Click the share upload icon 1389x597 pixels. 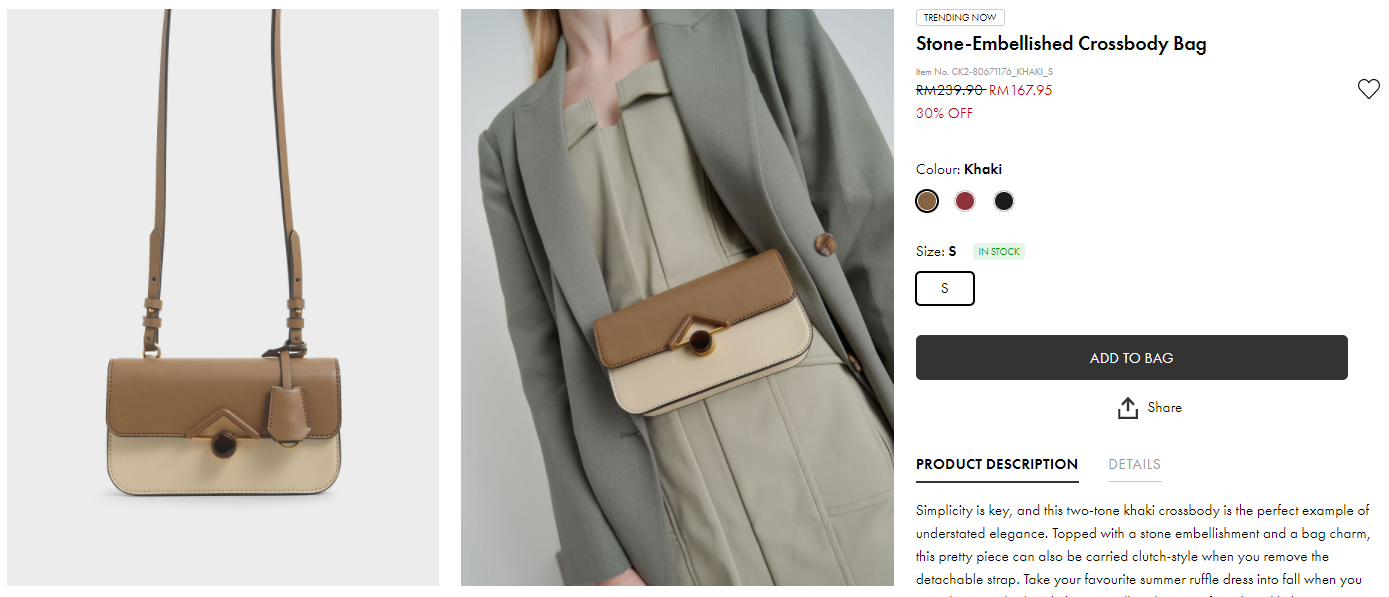[x=1128, y=408]
